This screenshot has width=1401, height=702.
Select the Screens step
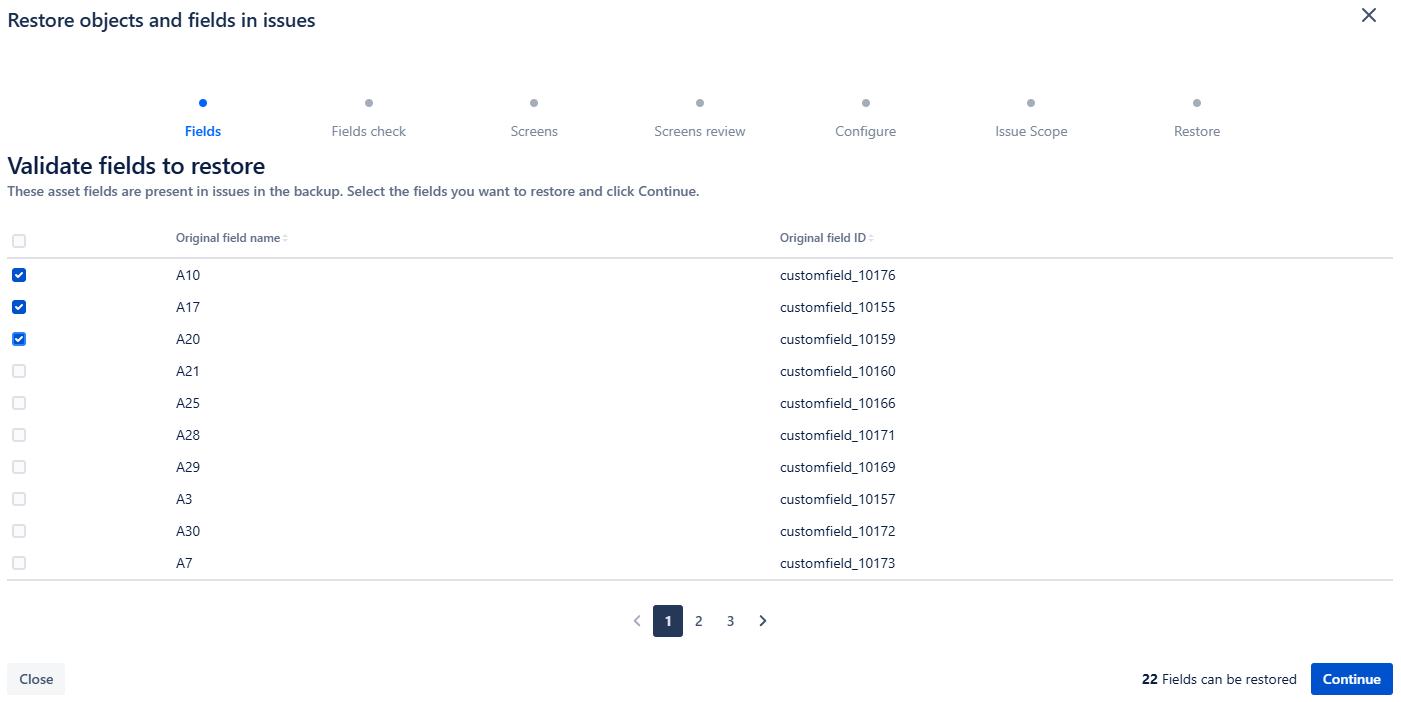coord(534,131)
